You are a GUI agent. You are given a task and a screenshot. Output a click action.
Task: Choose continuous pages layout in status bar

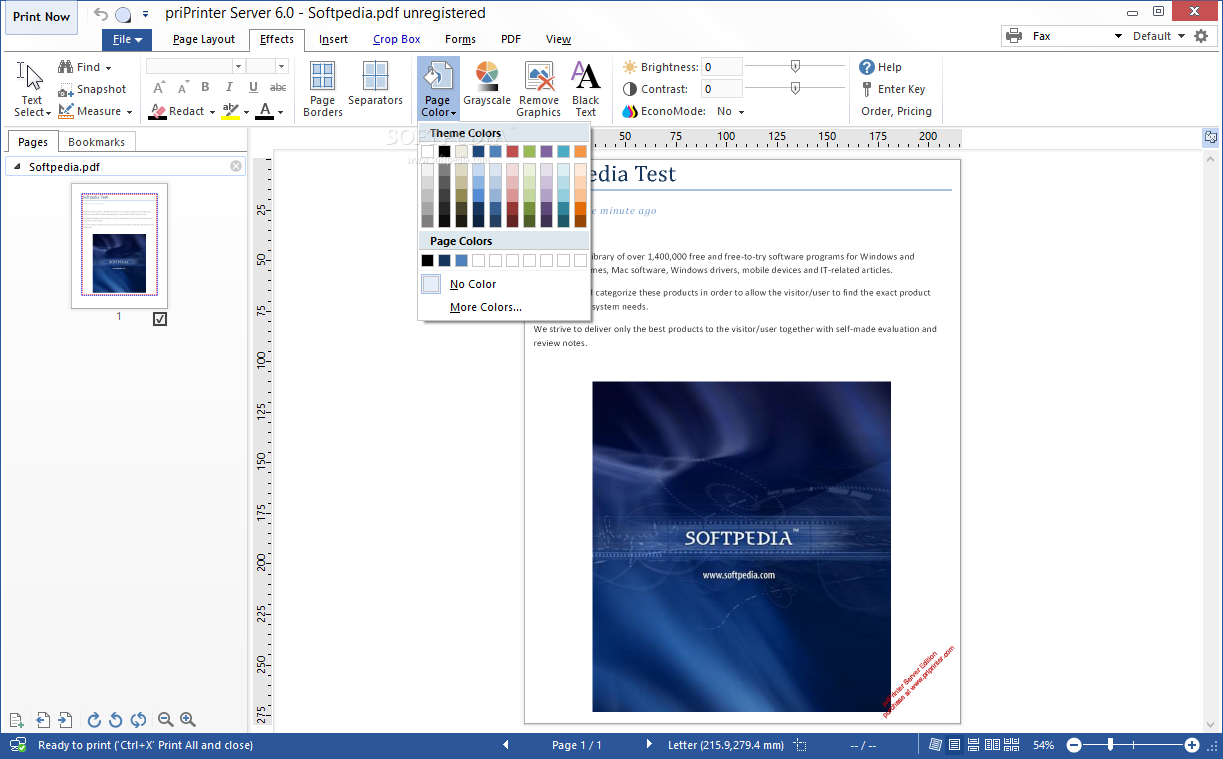973,745
